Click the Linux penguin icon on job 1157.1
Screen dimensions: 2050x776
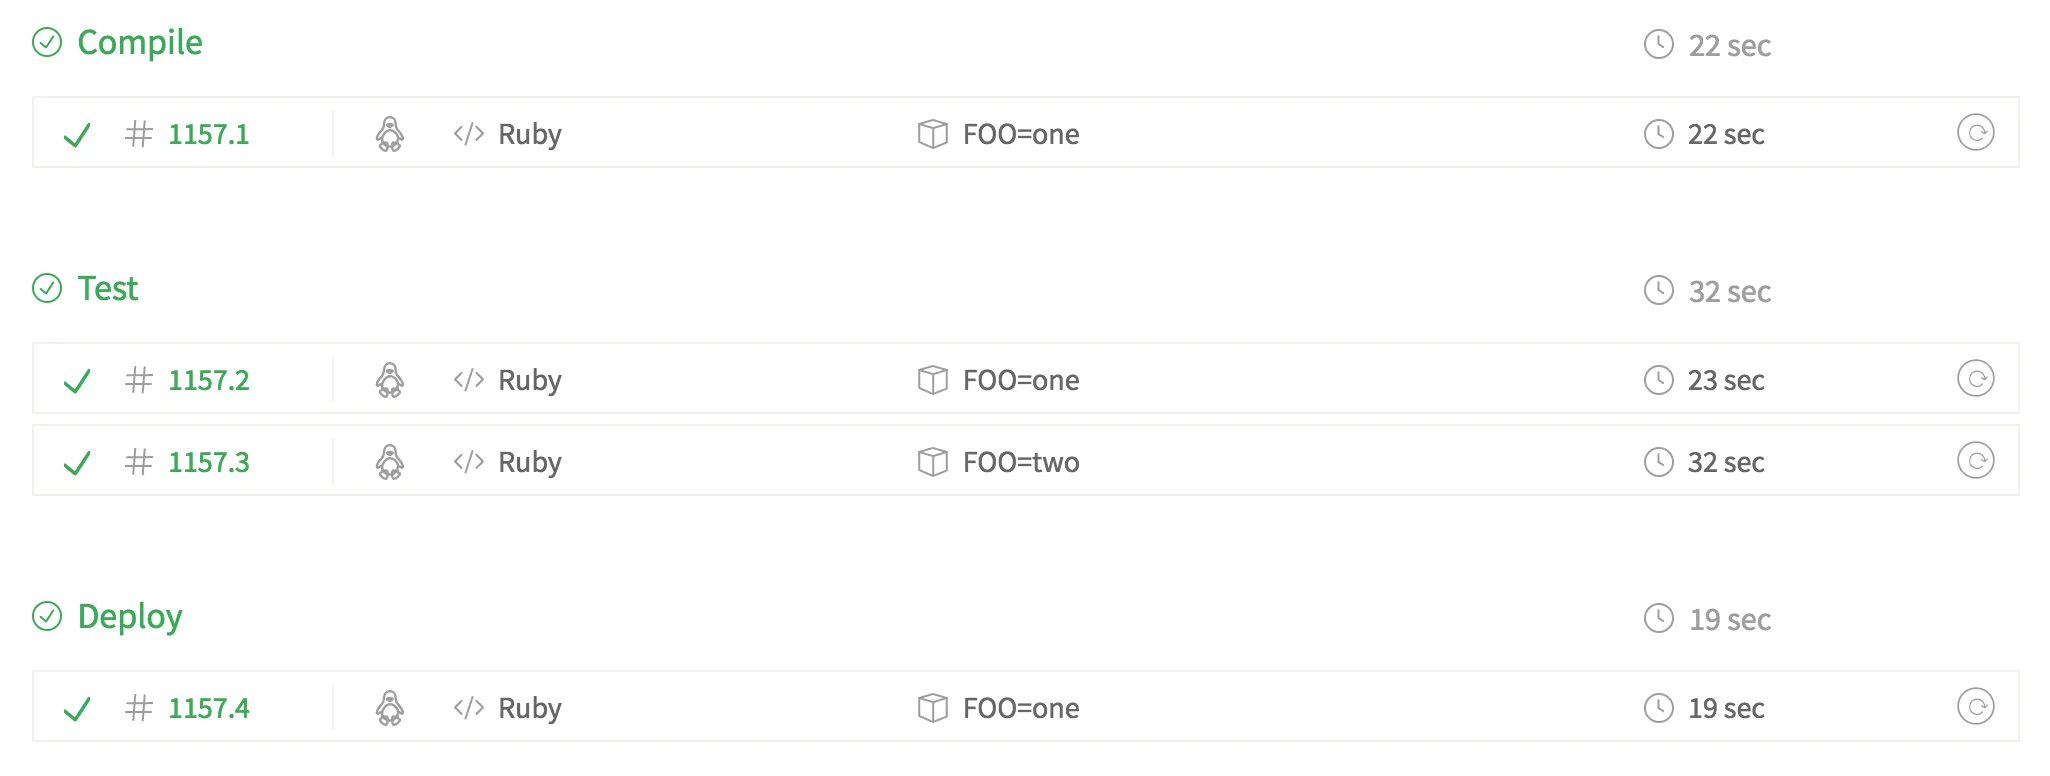point(389,134)
